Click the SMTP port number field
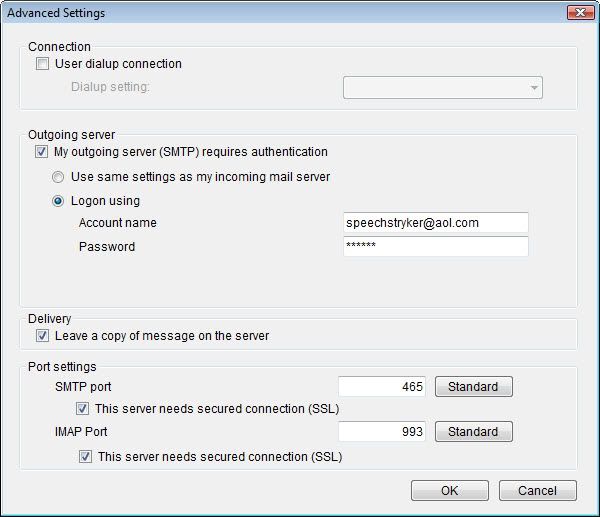600x517 pixels. click(x=382, y=387)
